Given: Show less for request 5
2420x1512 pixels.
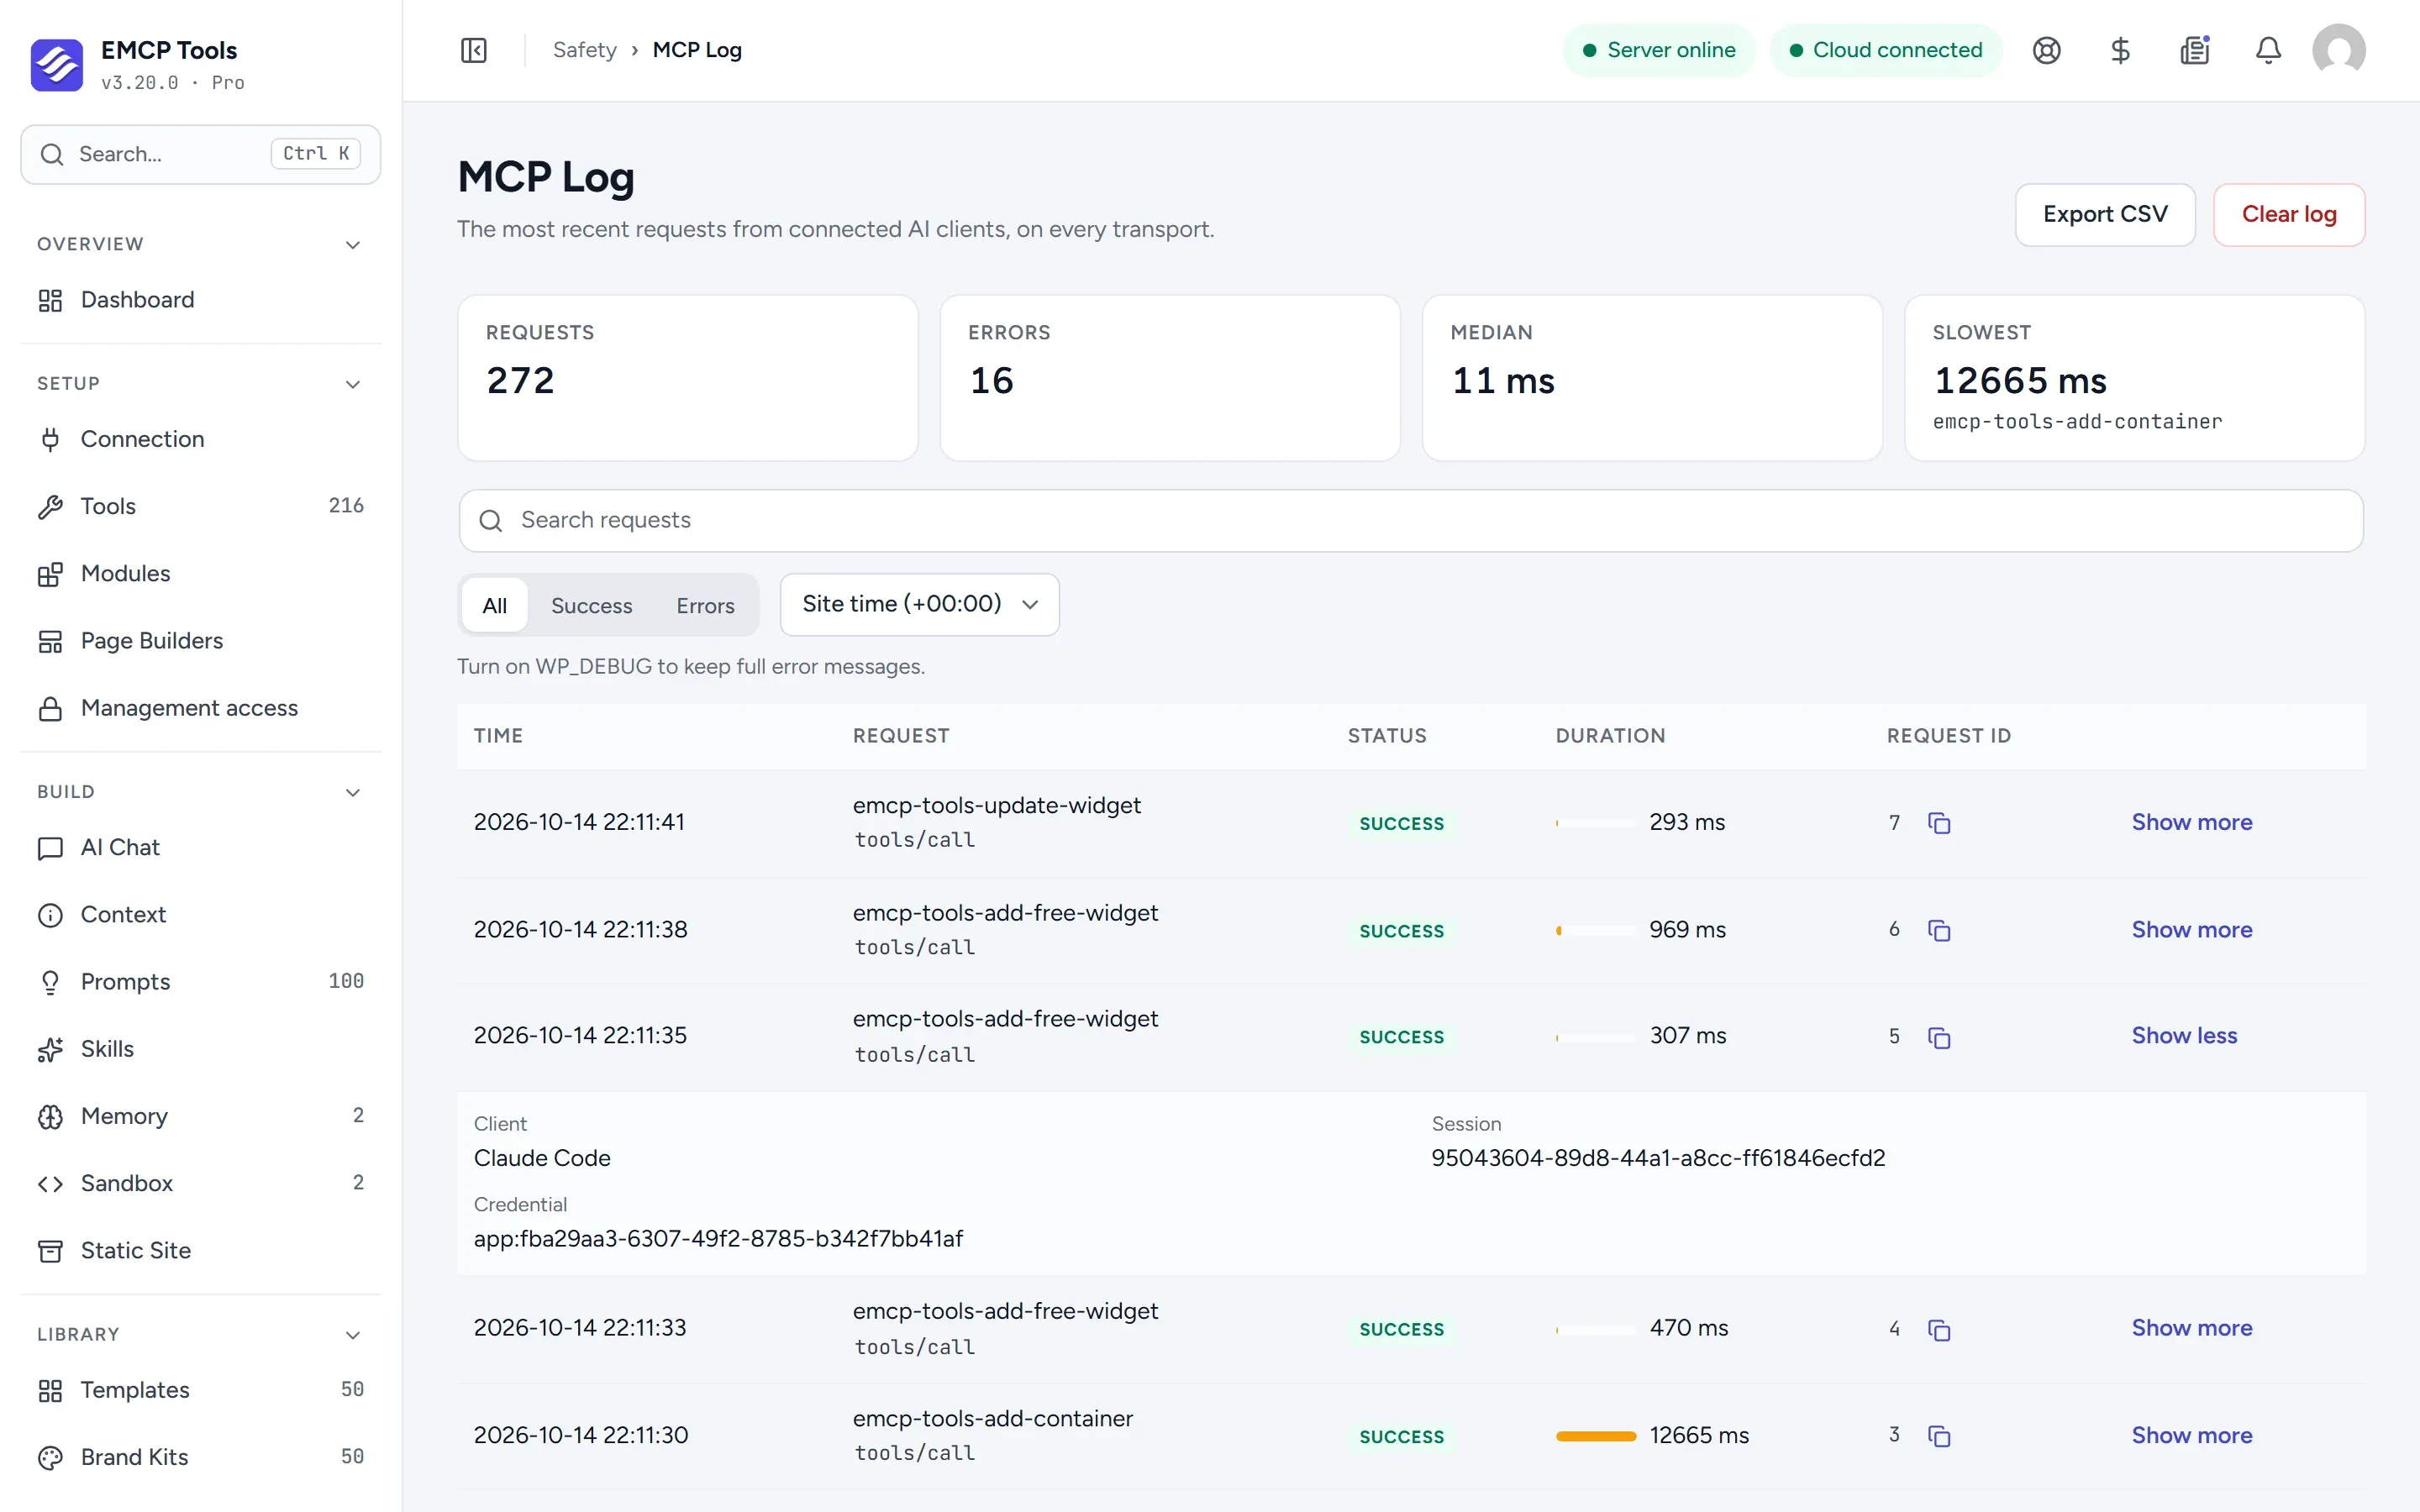Looking at the screenshot, I should (2184, 1035).
